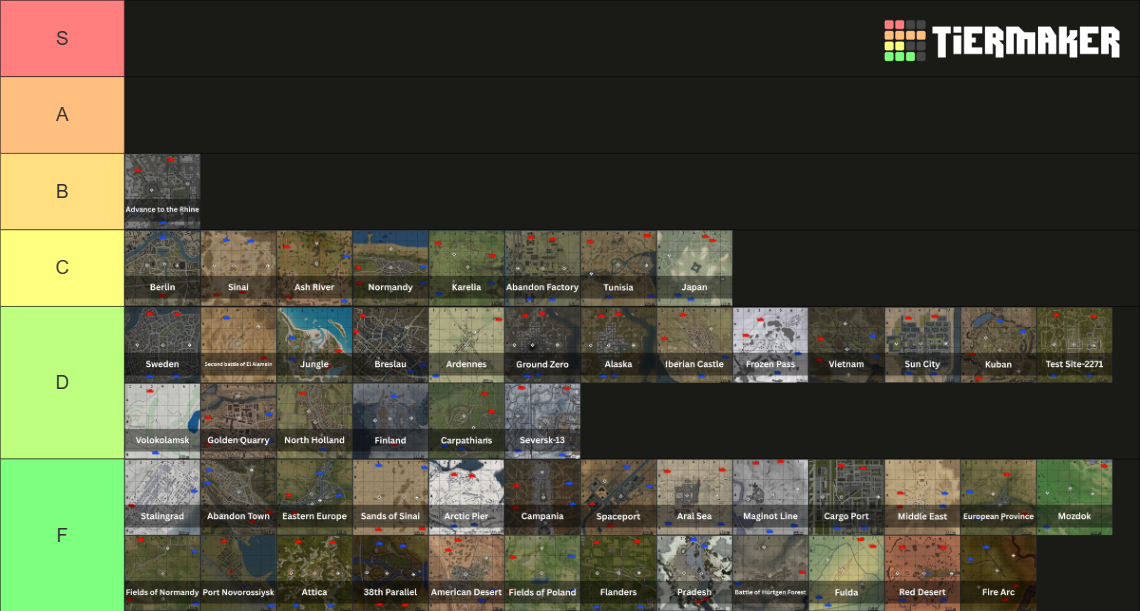
Task: Select the Carpathians map thumbnail
Action: 466,420
